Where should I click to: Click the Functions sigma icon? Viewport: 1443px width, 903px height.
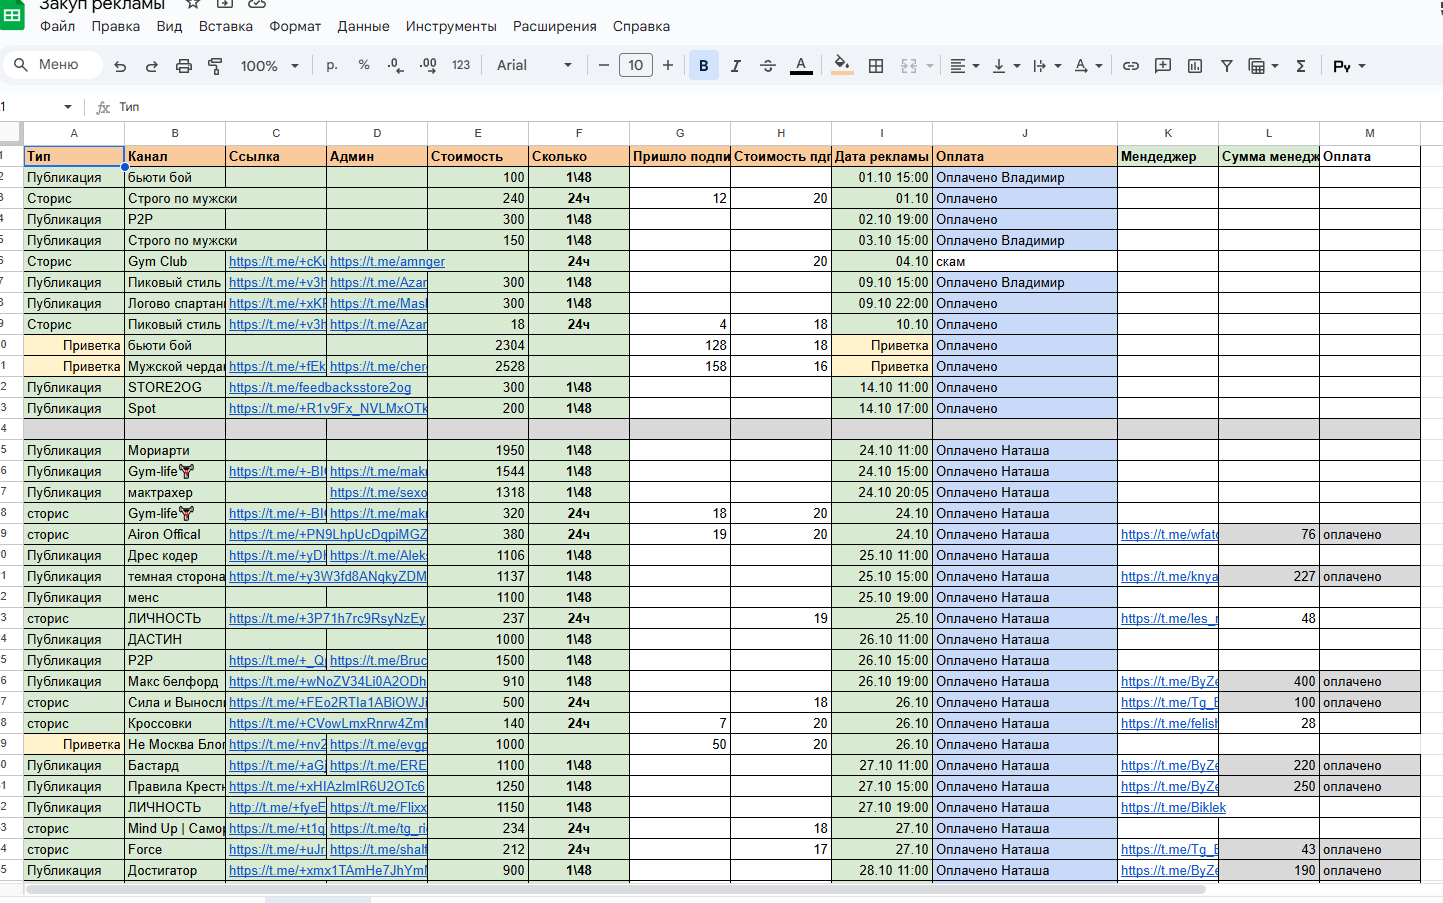click(x=1301, y=66)
